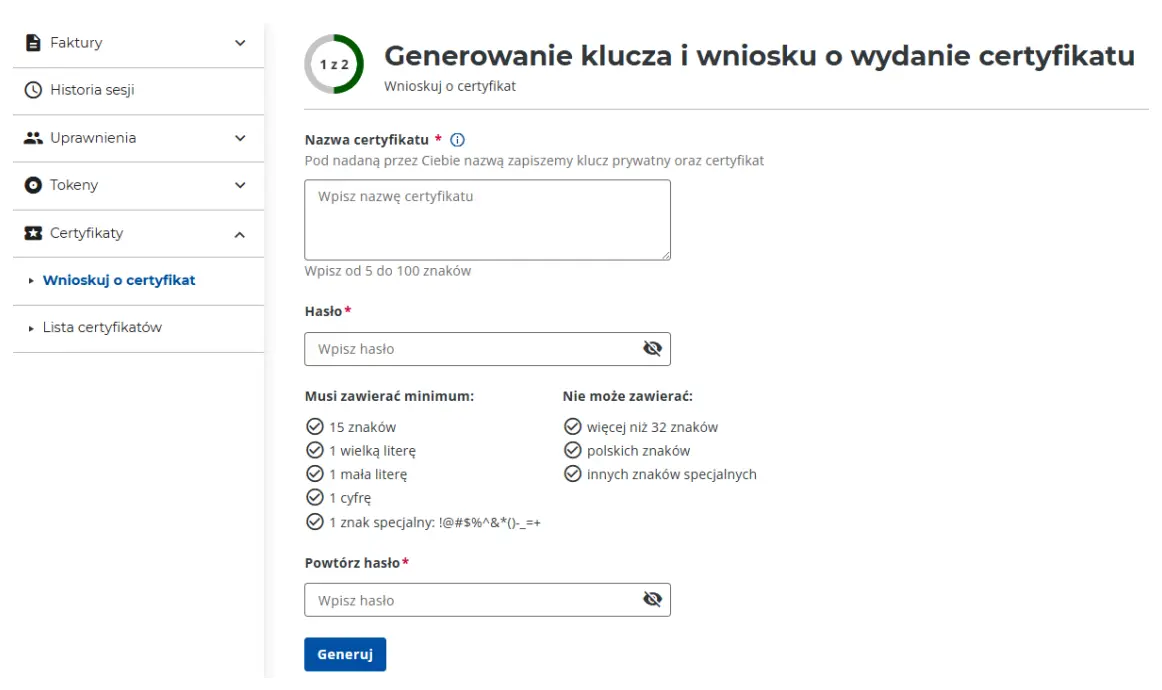
Task: Select Wnioskuj o certyfikat menu item
Action: (x=119, y=281)
